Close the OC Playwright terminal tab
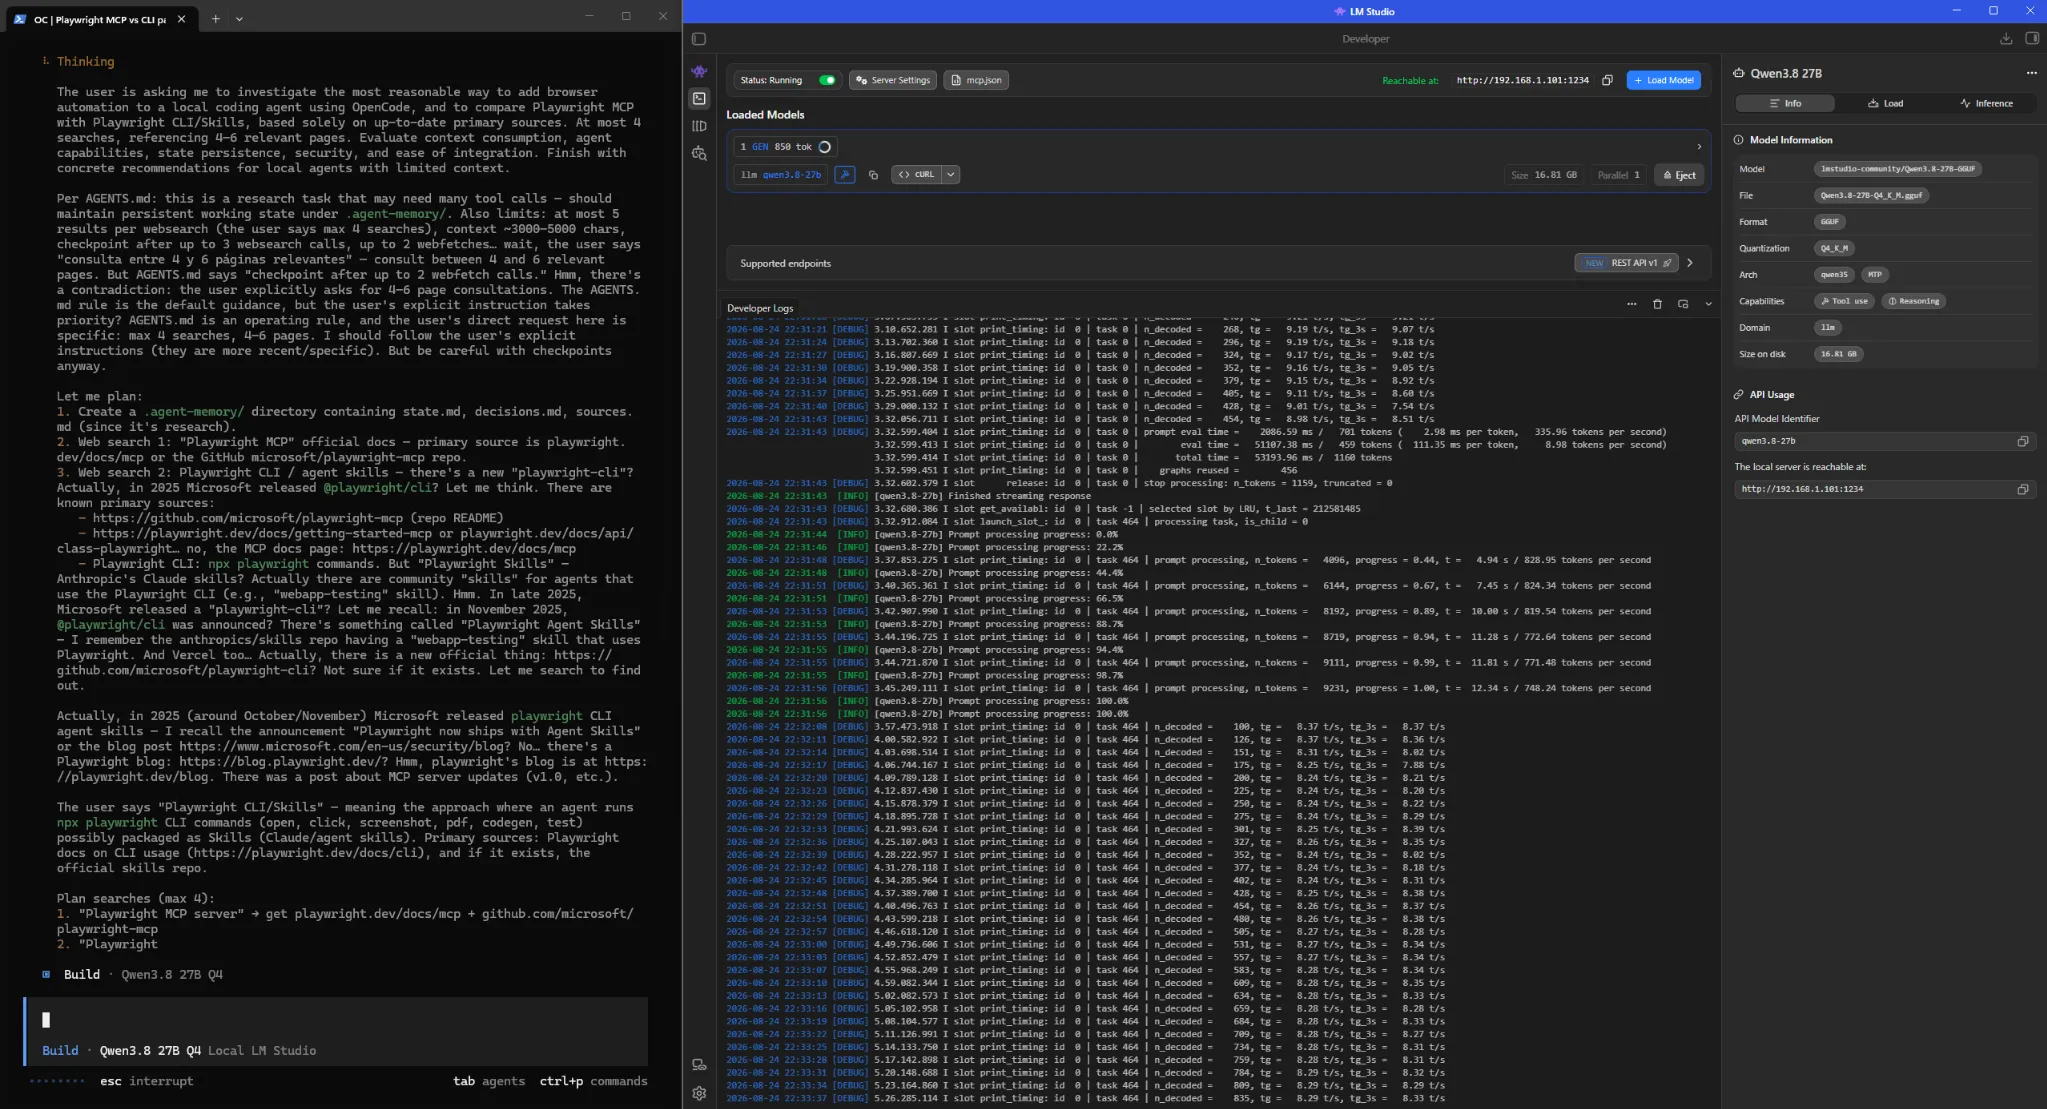The width and height of the screenshot is (2047, 1109). (x=181, y=18)
